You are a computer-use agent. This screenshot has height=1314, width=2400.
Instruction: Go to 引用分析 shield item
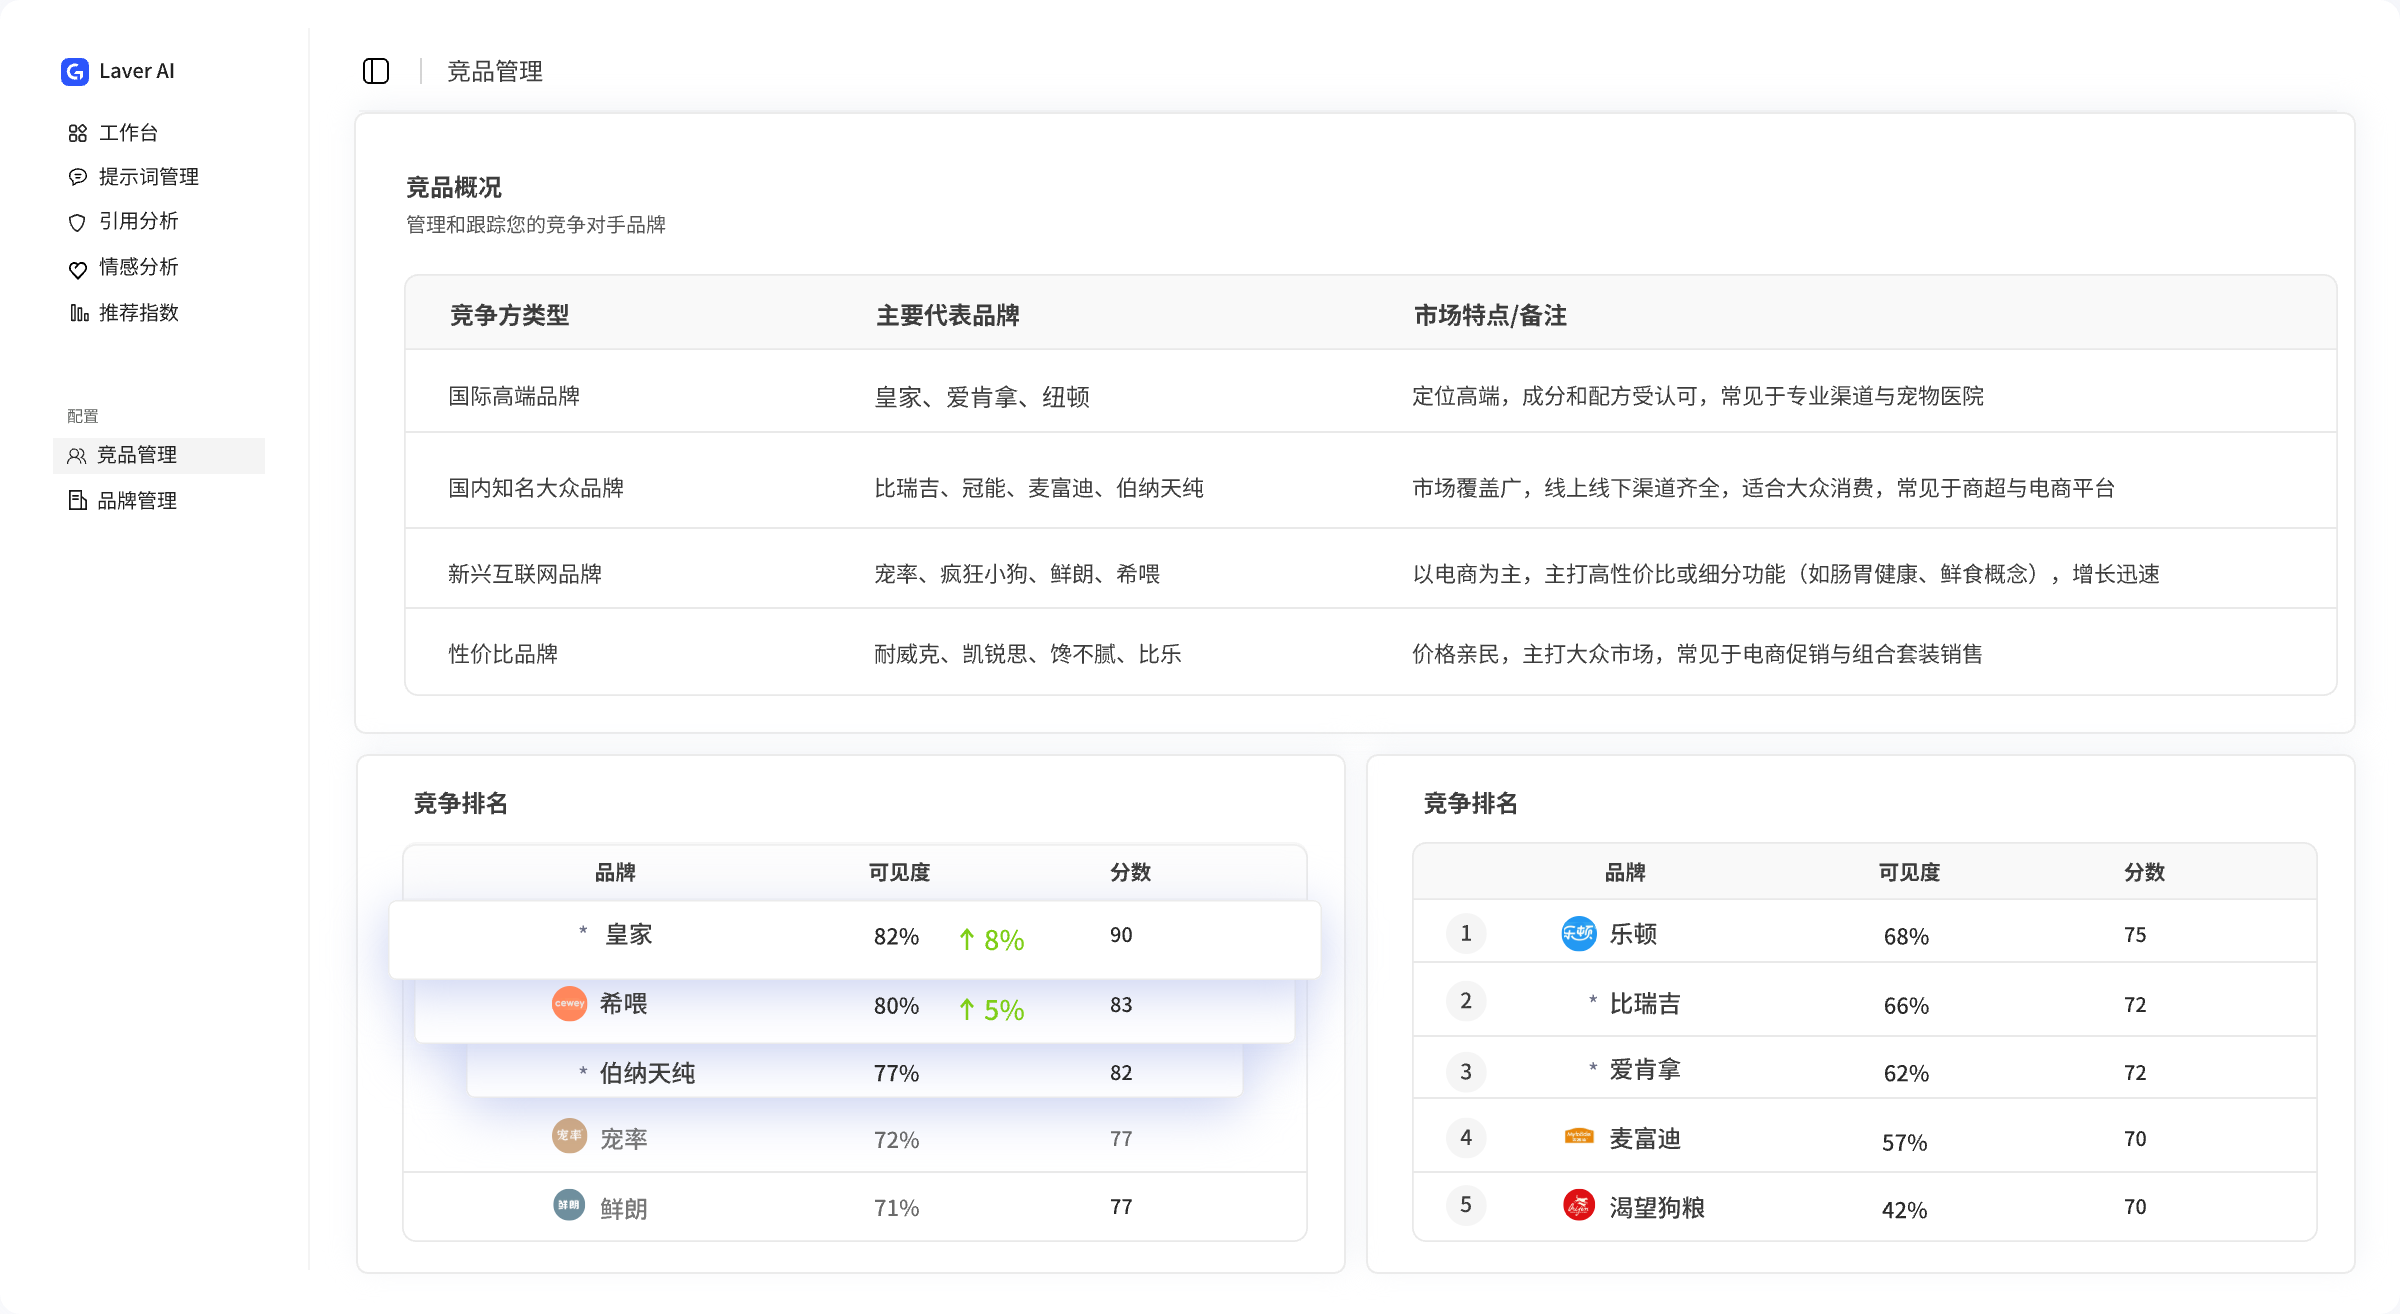138,221
